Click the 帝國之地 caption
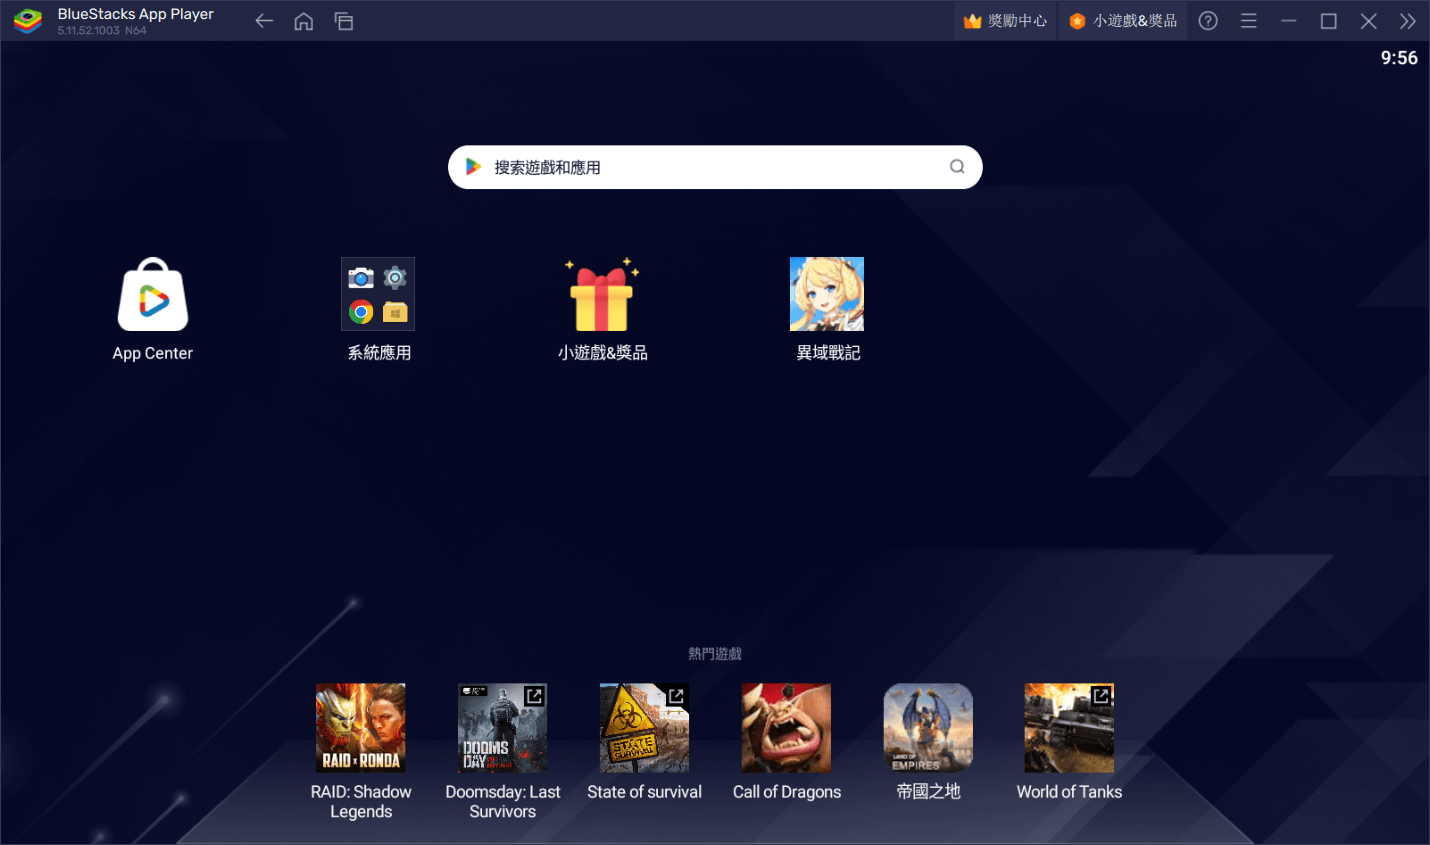Viewport: 1430px width, 845px height. coord(929,792)
